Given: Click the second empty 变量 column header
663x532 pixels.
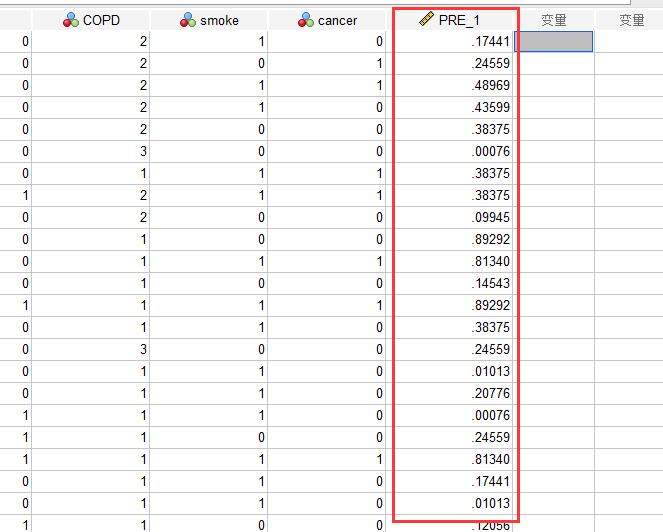Looking at the screenshot, I should 631,20.
